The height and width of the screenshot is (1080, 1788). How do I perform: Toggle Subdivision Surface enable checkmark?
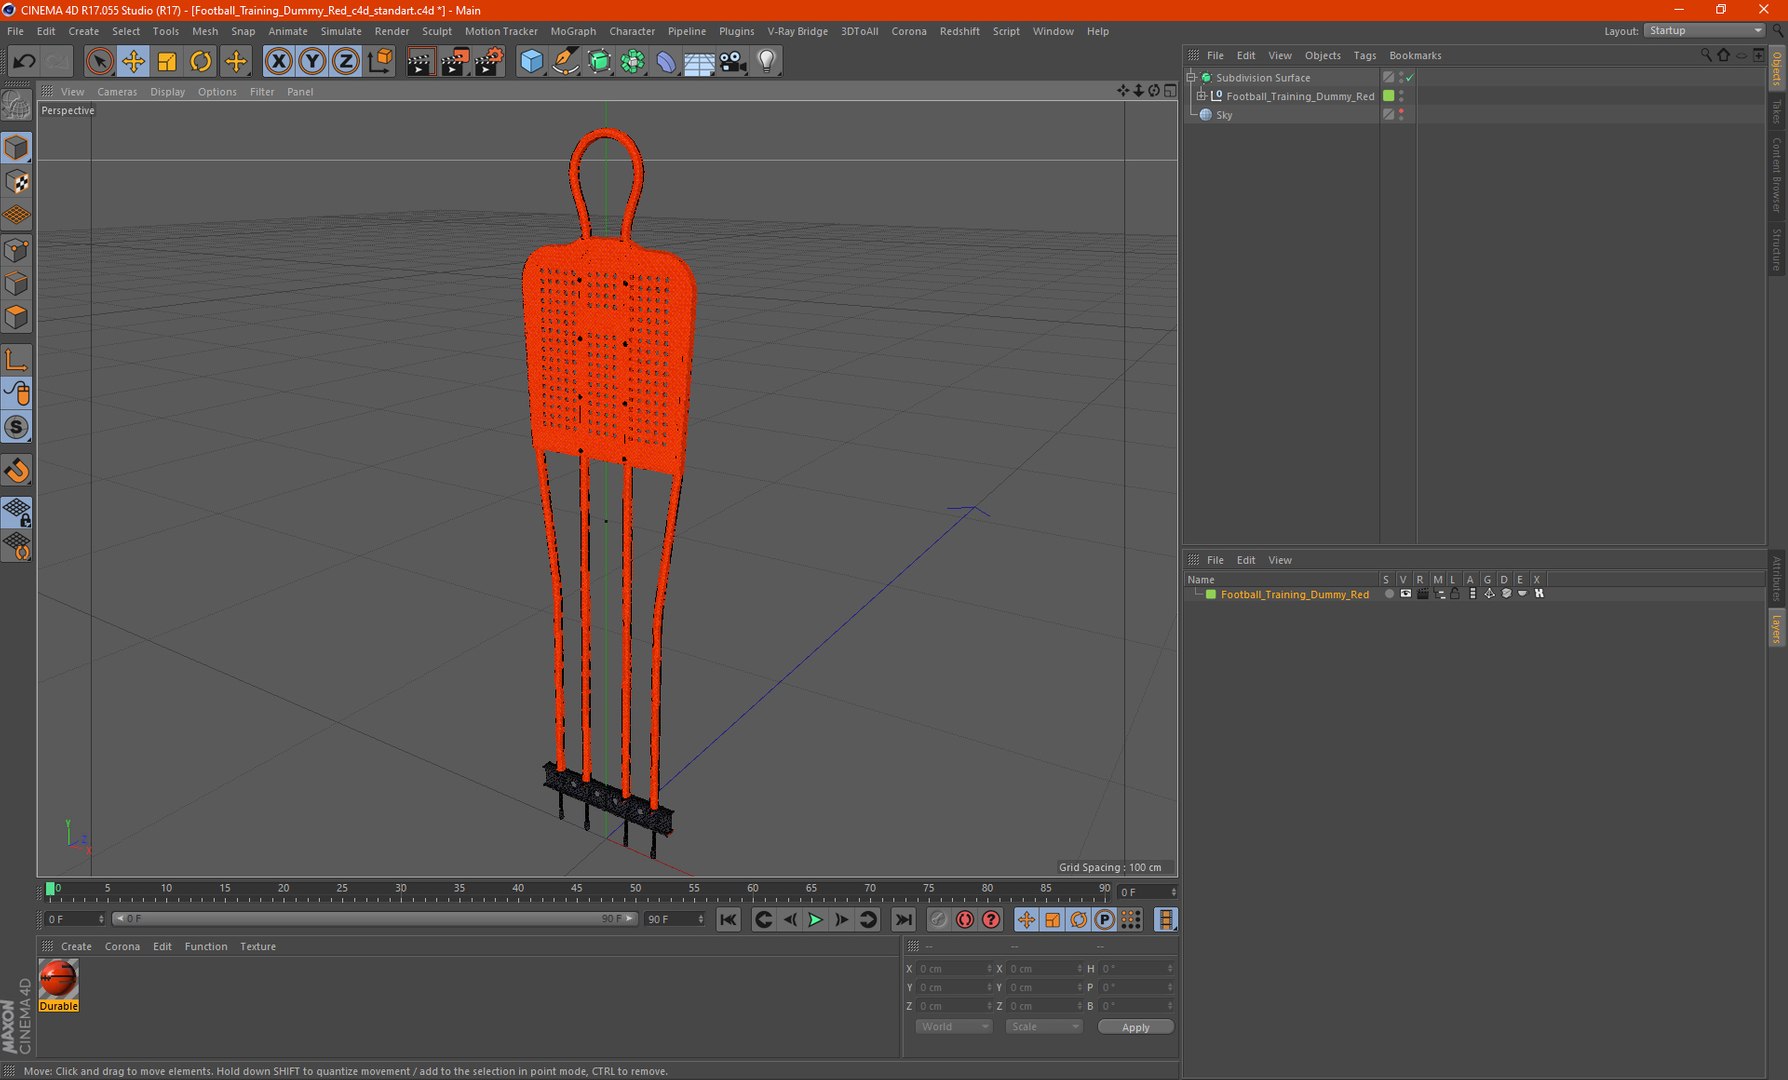click(1410, 78)
